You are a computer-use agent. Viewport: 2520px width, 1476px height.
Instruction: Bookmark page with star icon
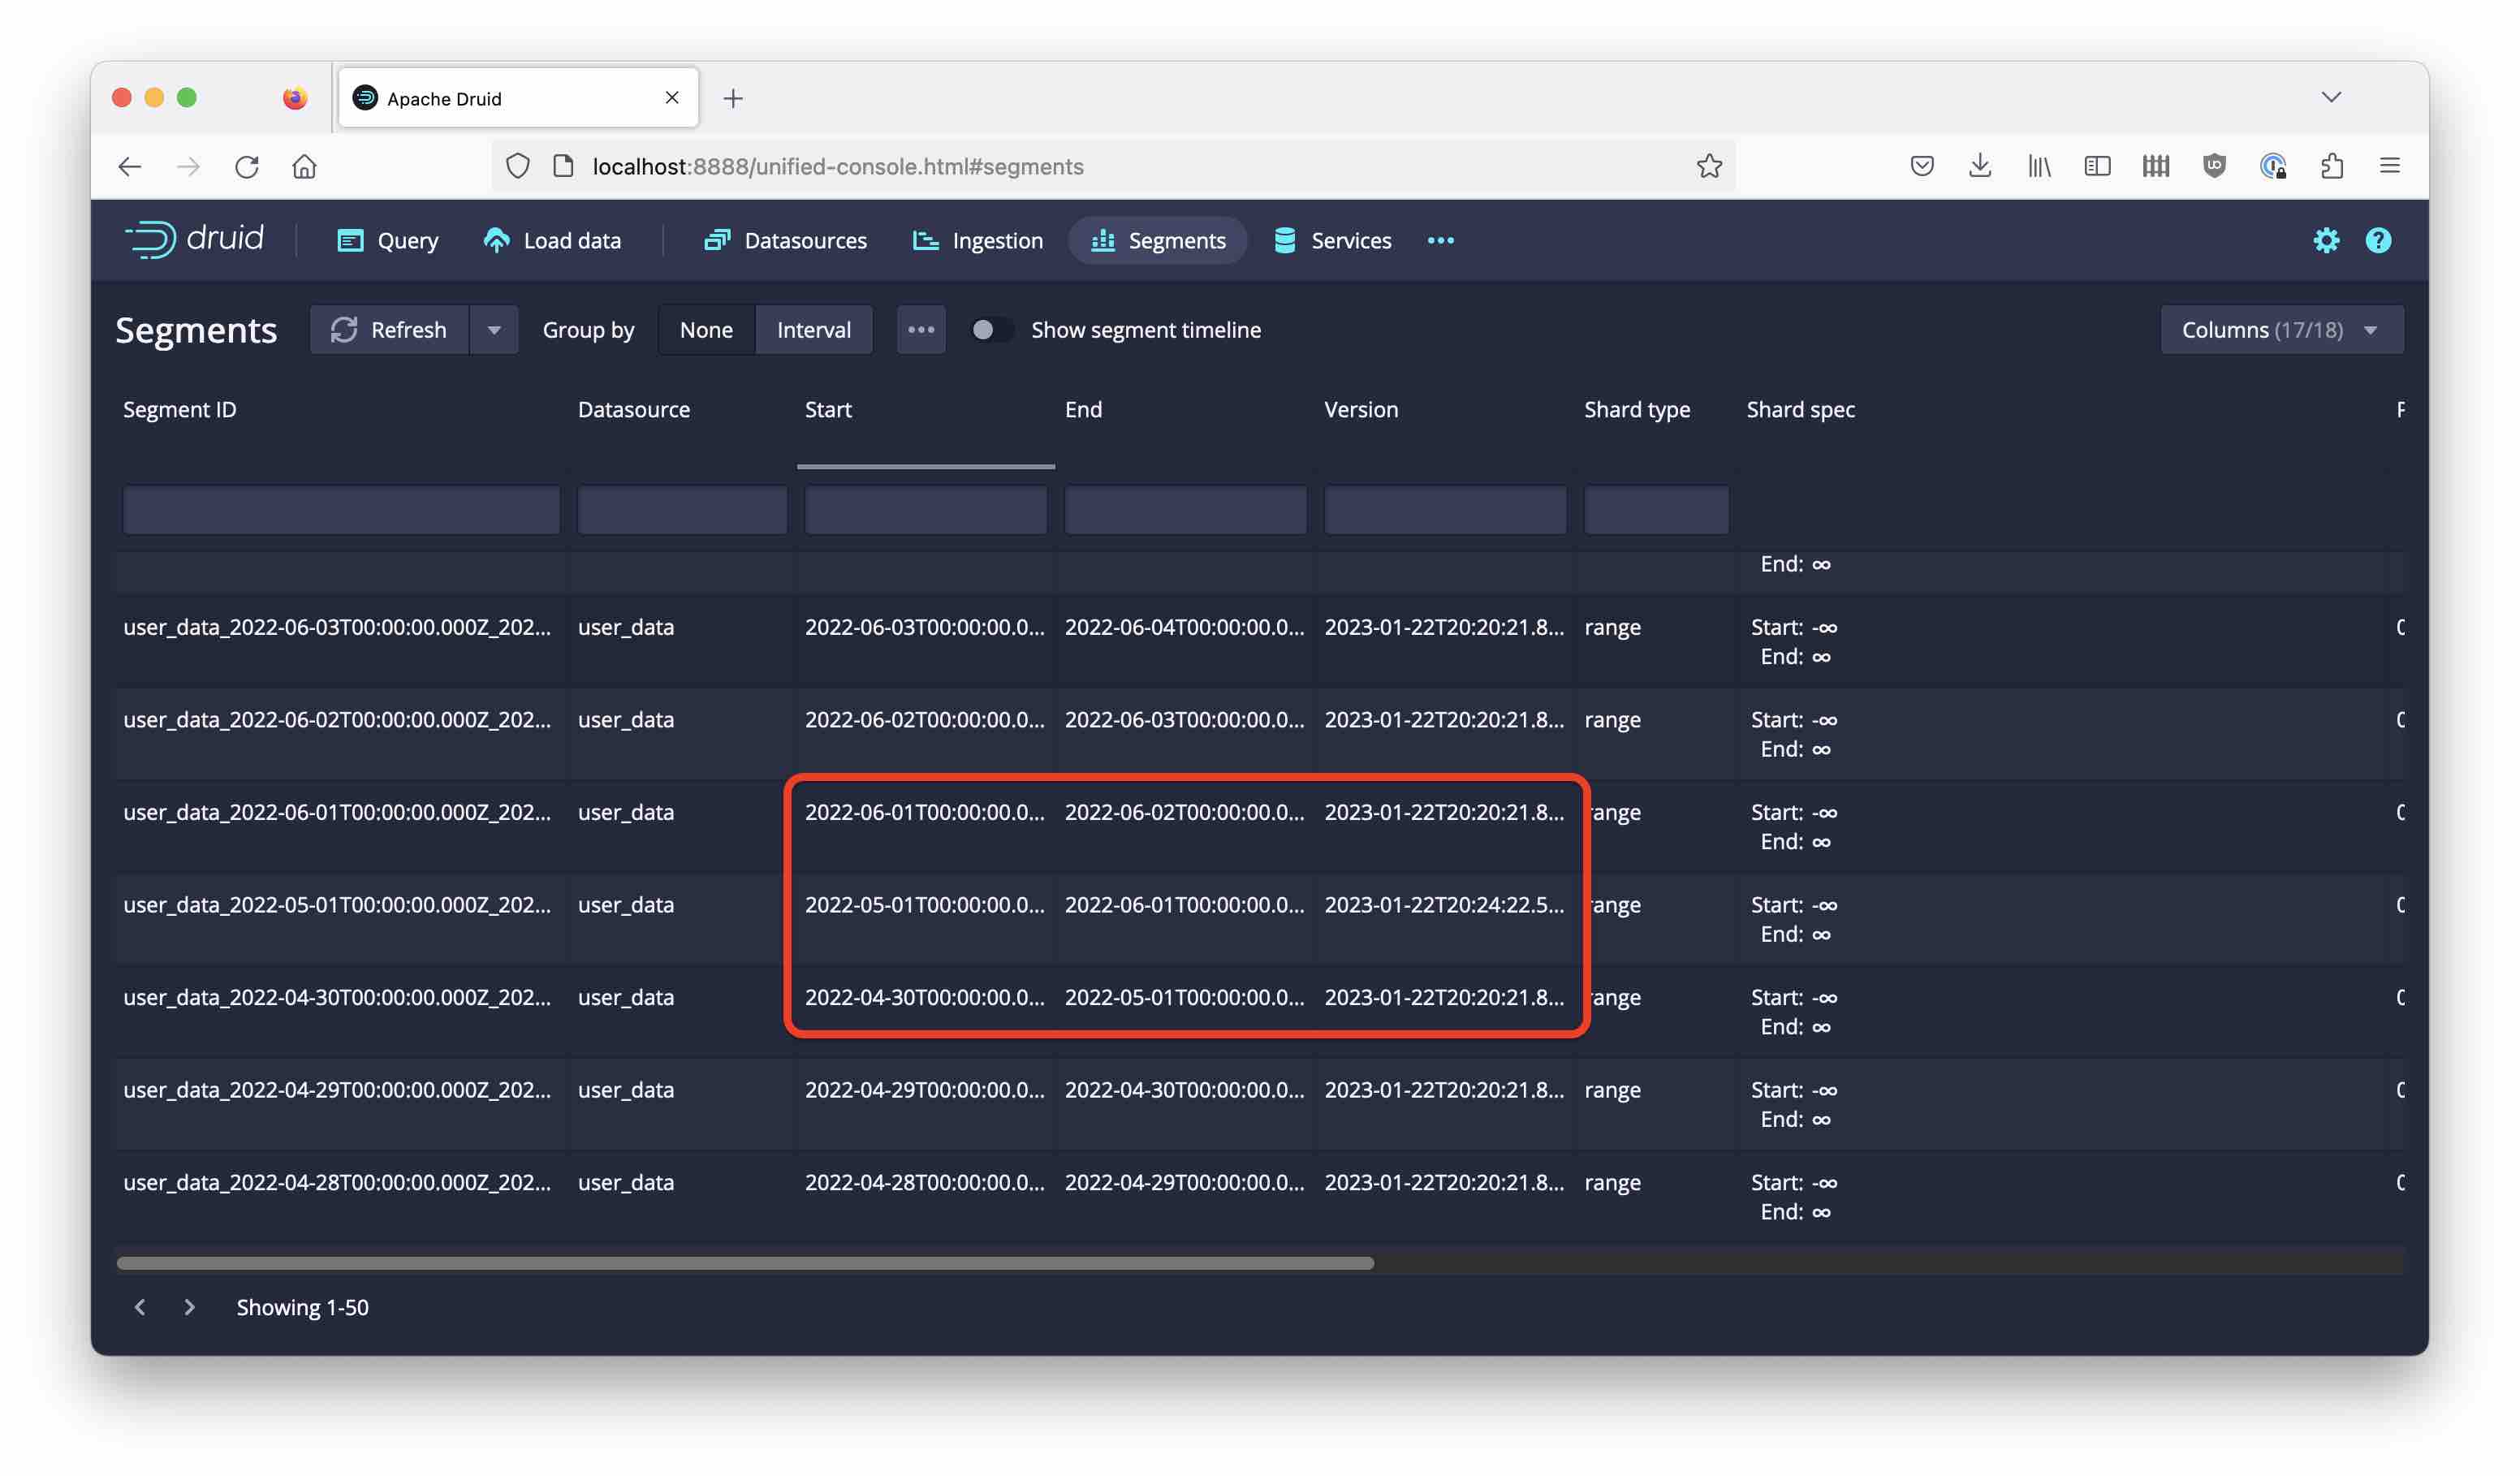click(1709, 166)
